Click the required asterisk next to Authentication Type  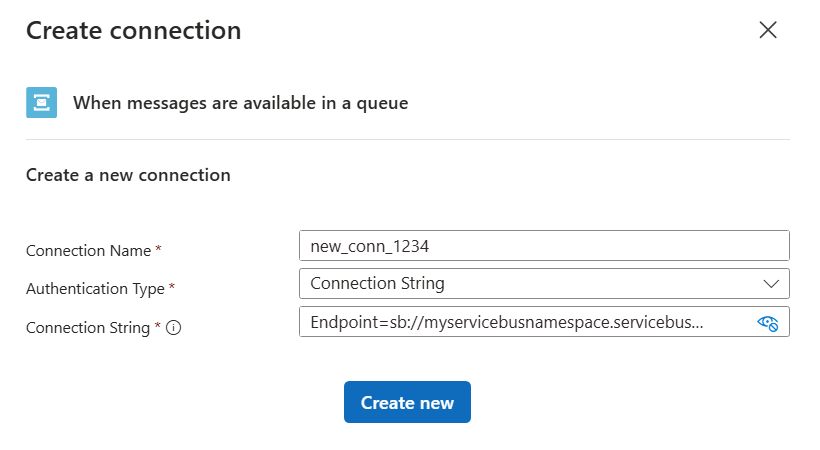171,287
